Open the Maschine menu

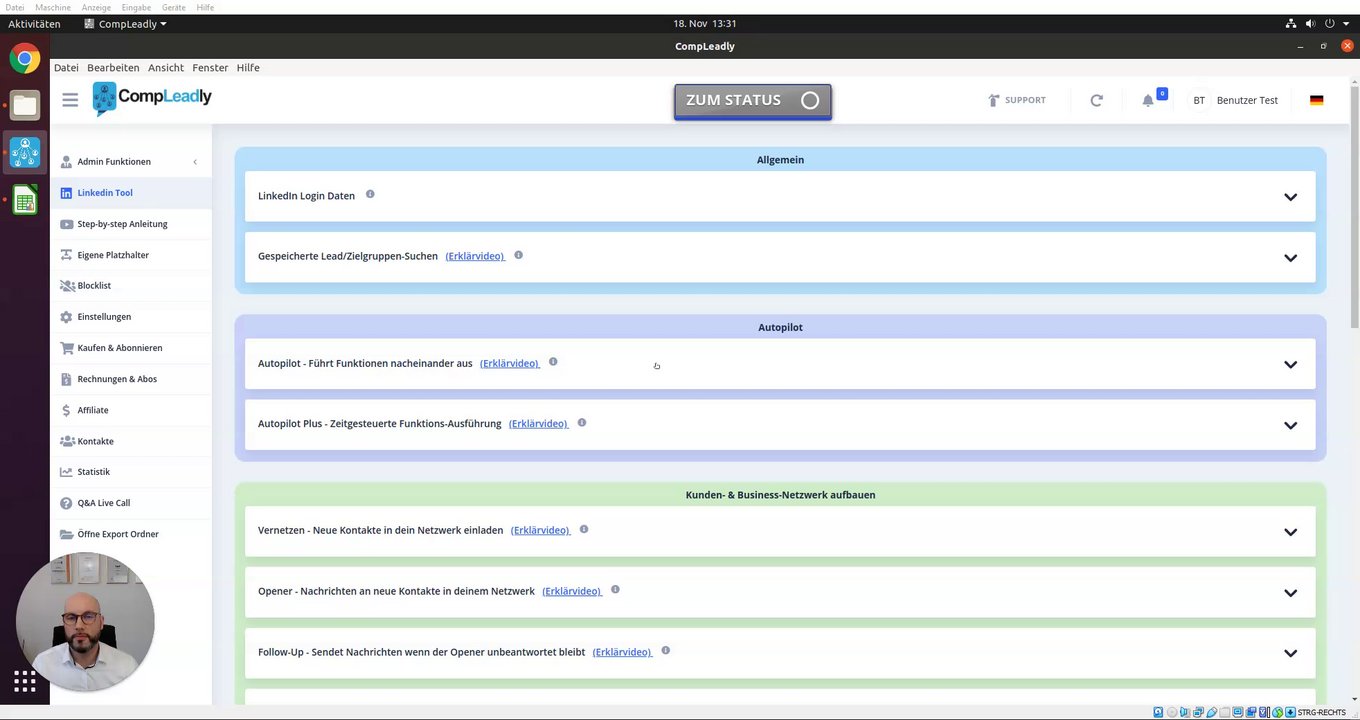tap(53, 7)
